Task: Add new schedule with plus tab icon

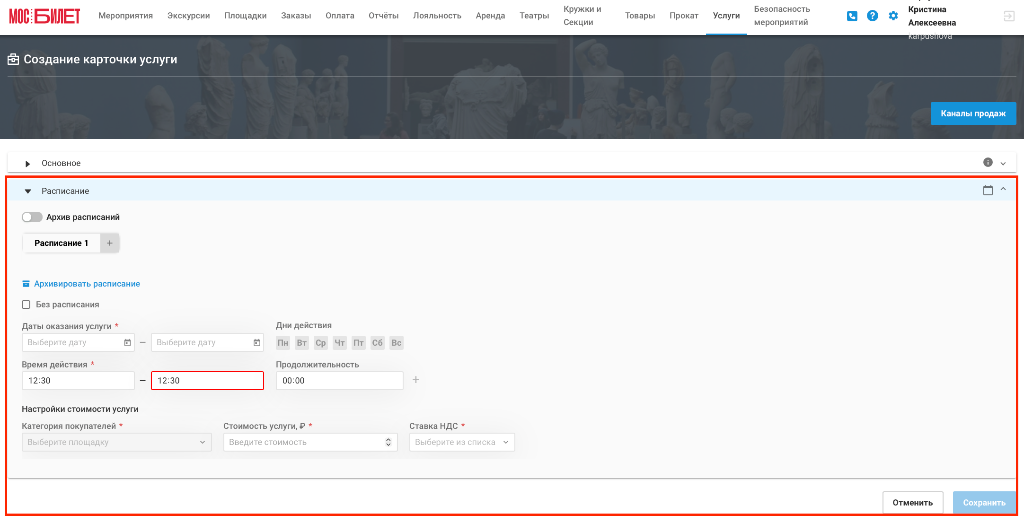Action: click(x=110, y=243)
